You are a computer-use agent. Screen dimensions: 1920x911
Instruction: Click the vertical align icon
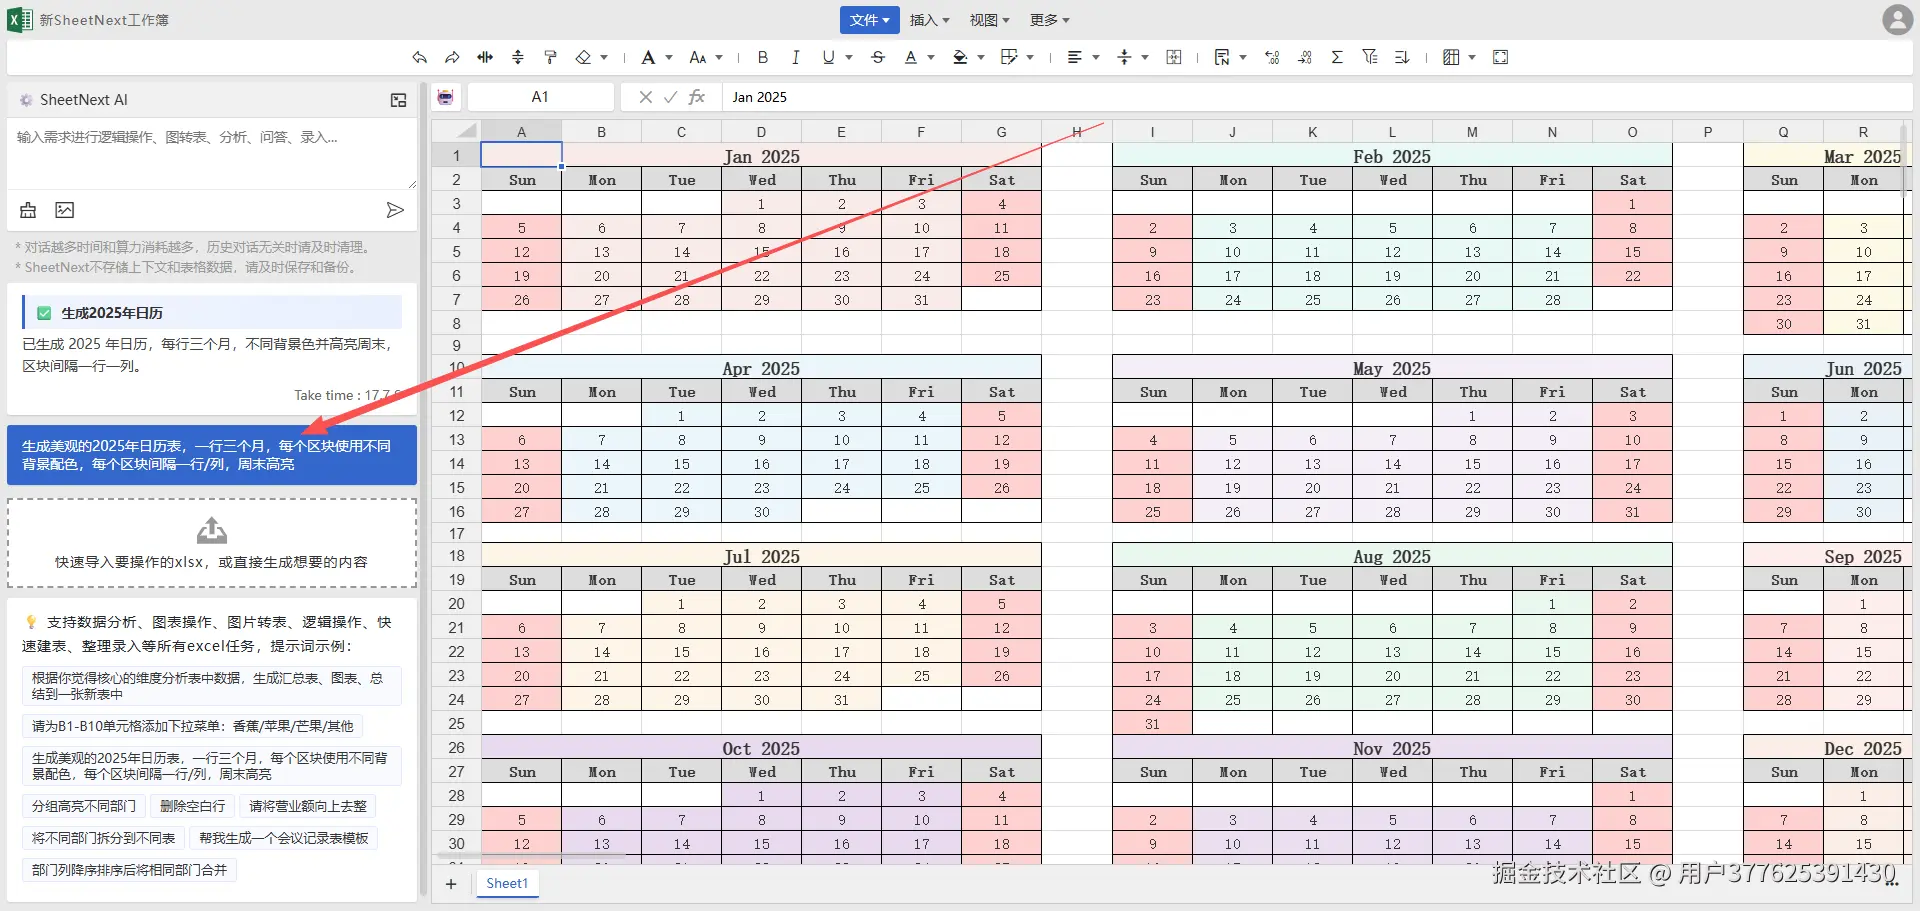coord(1124,58)
